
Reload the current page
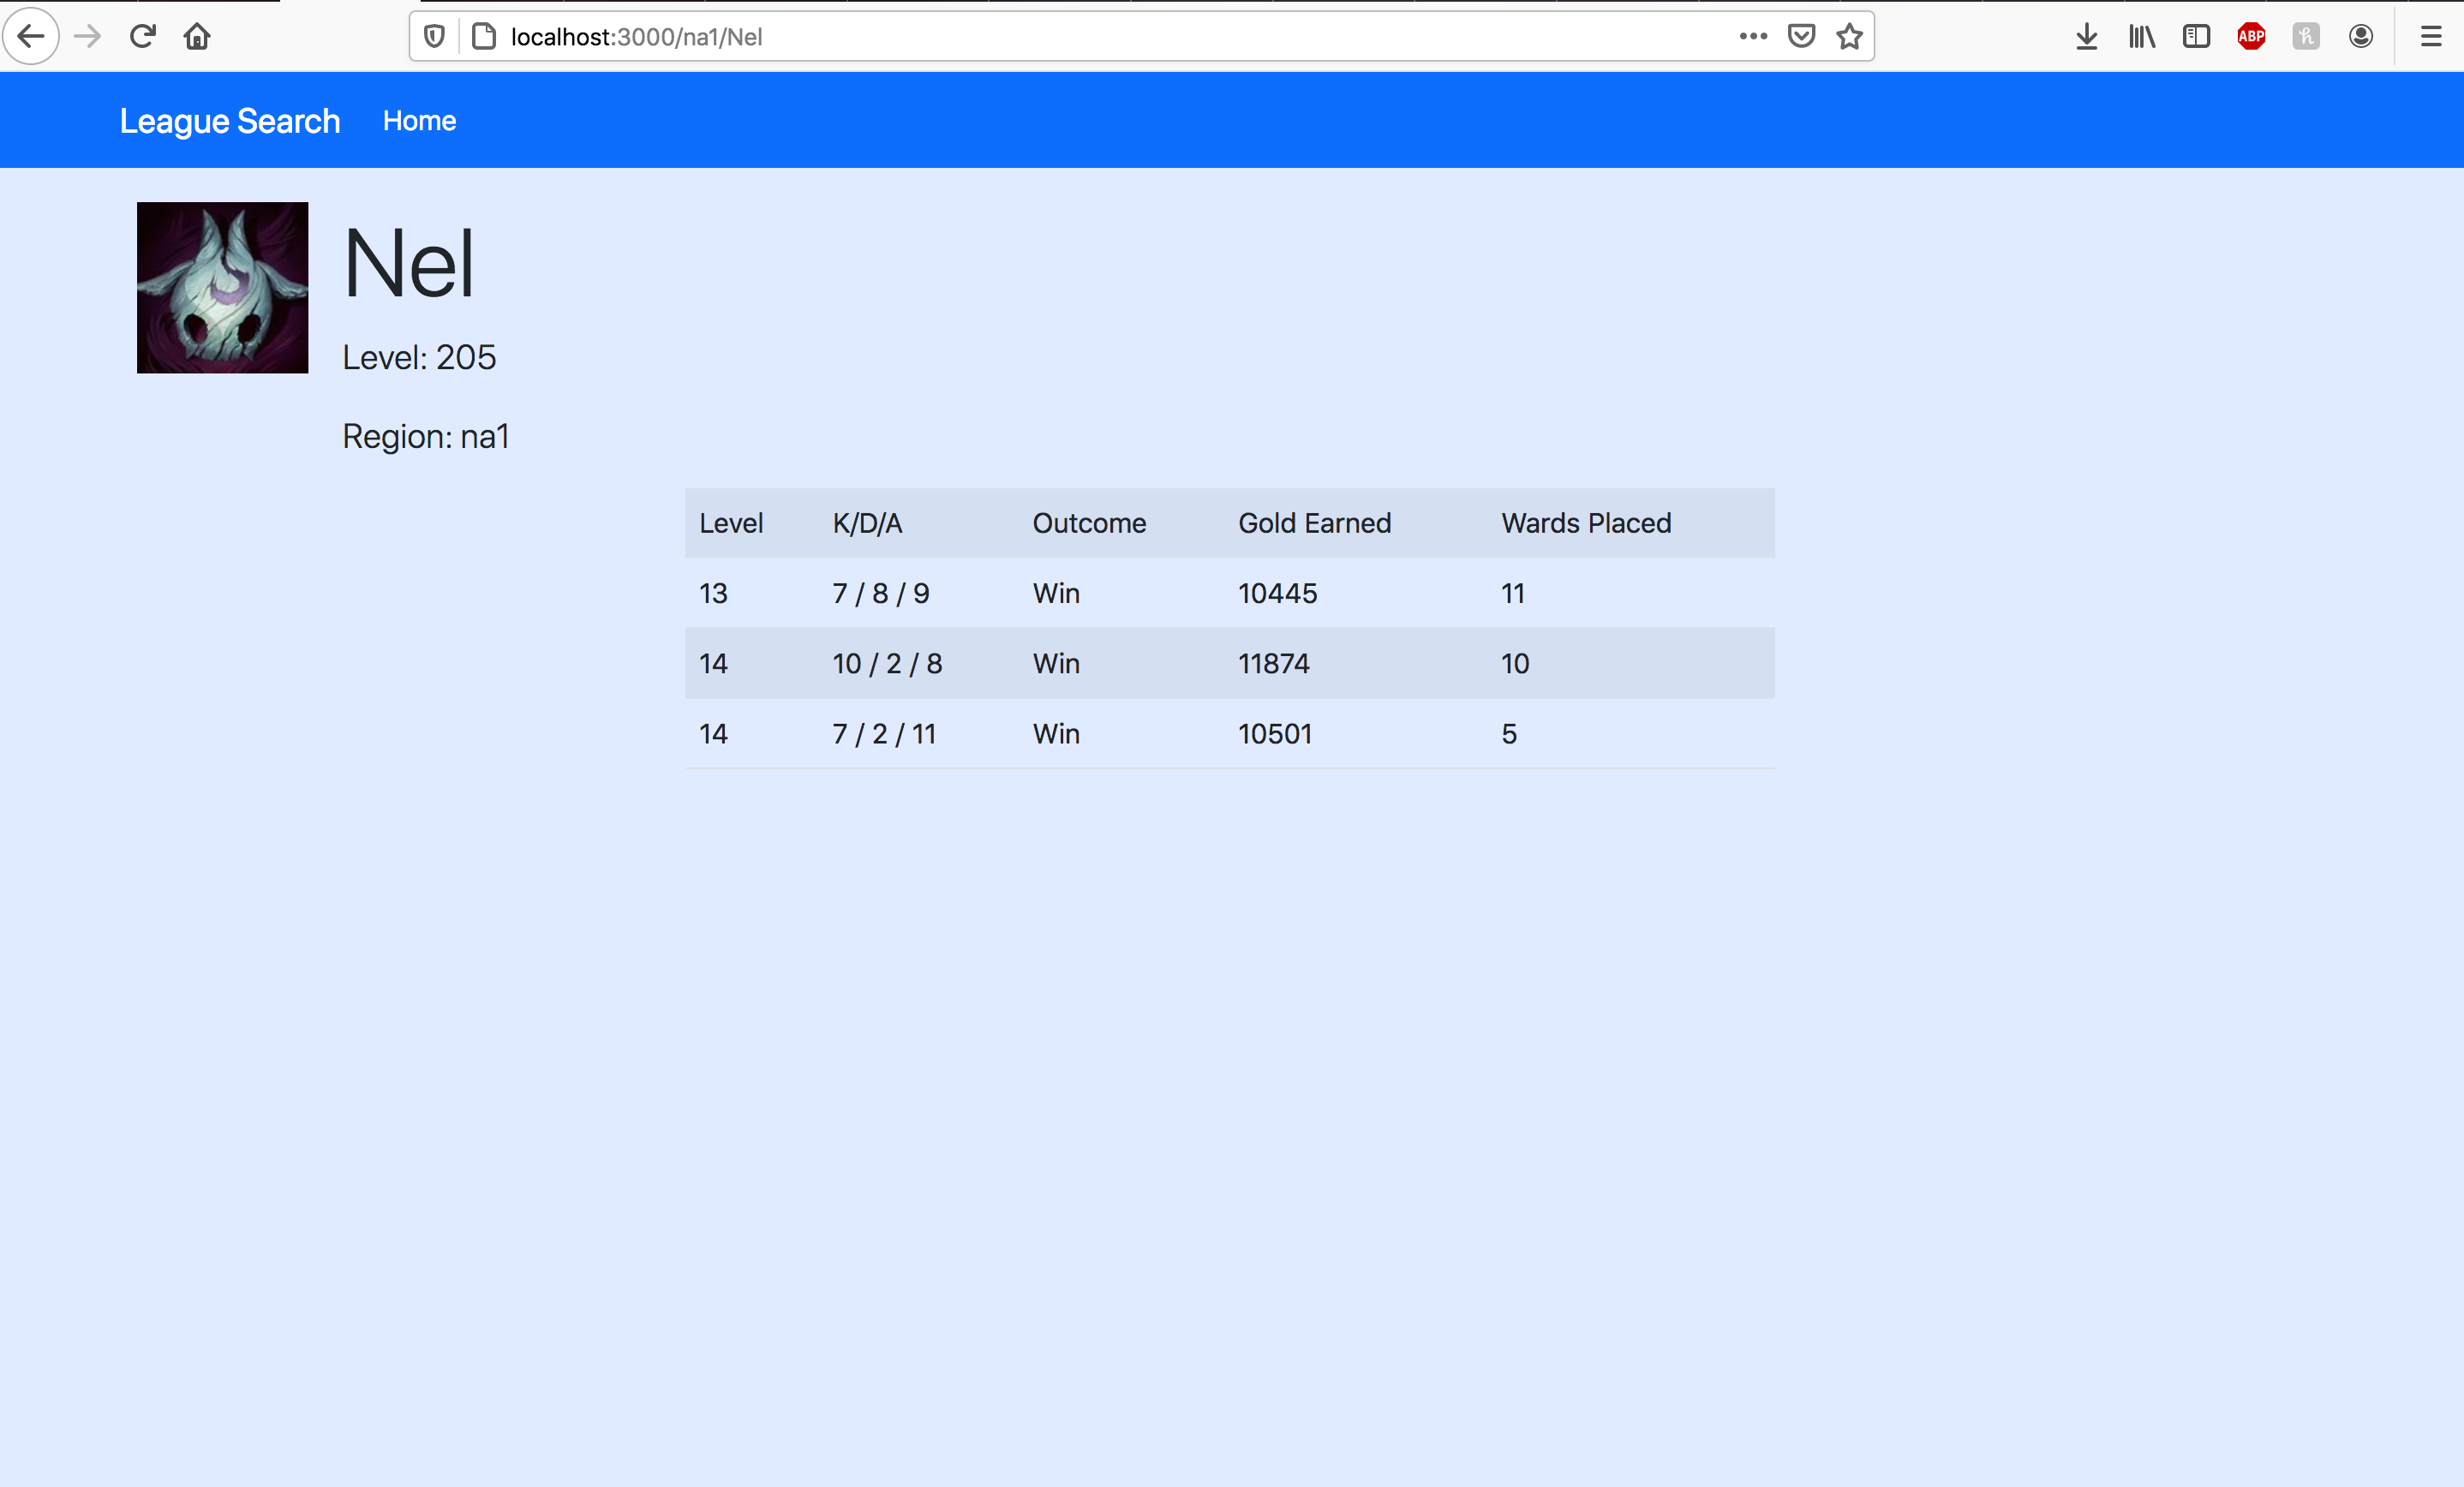tap(143, 36)
